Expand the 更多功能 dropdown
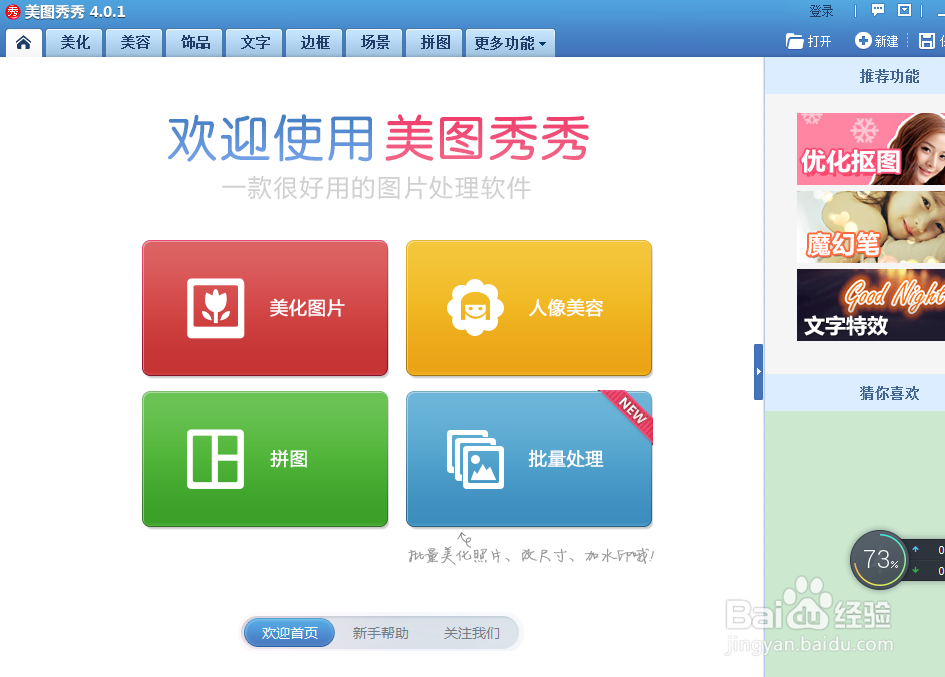The width and height of the screenshot is (945, 677). coord(510,43)
